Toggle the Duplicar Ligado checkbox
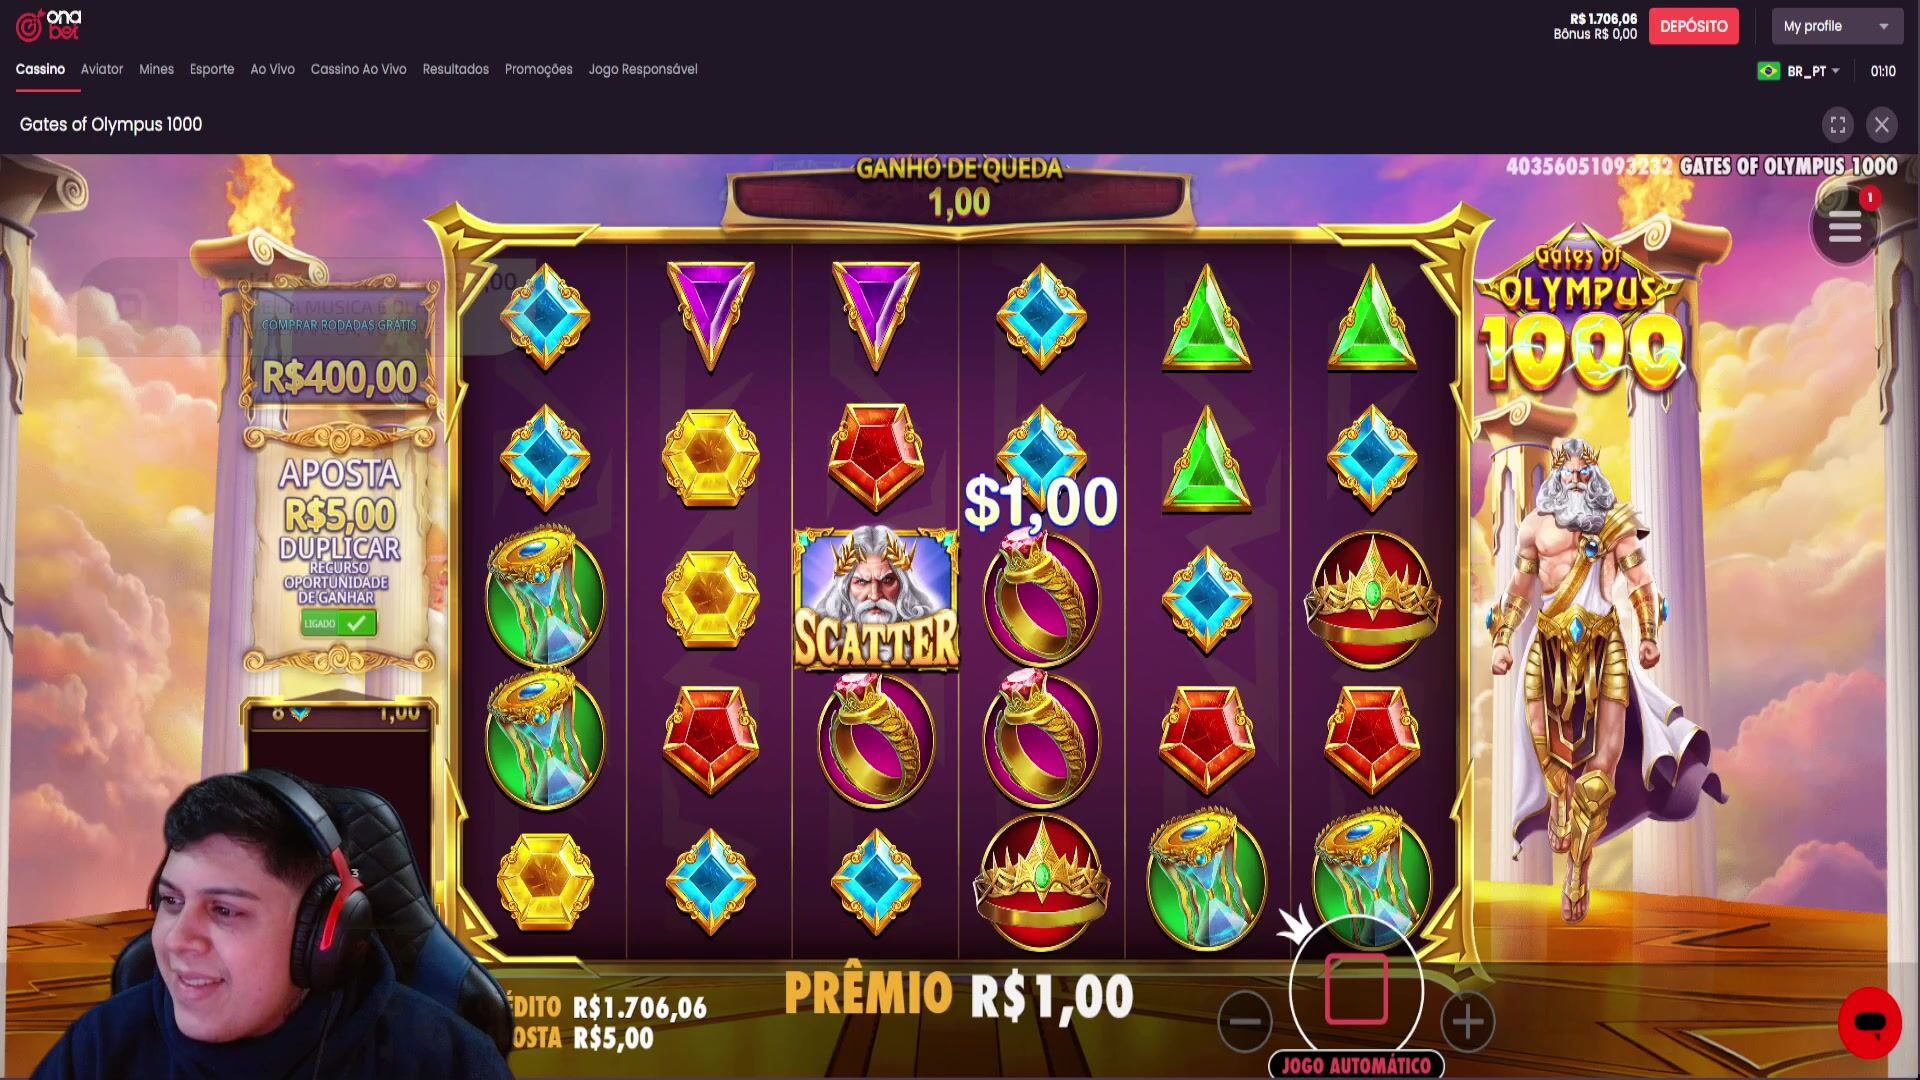The width and height of the screenshot is (1920, 1080). point(339,623)
